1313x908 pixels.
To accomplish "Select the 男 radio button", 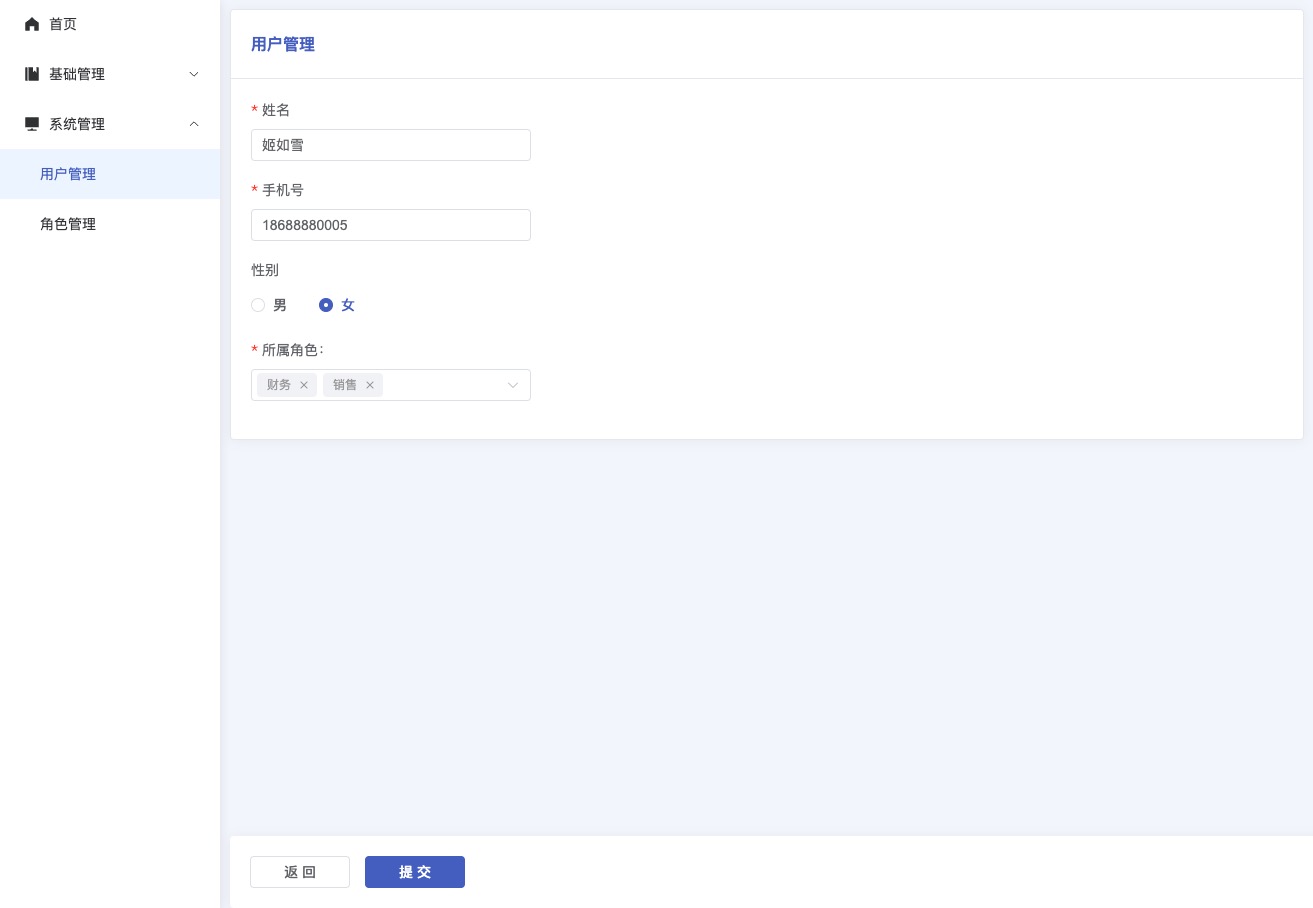I will point(258,305).
